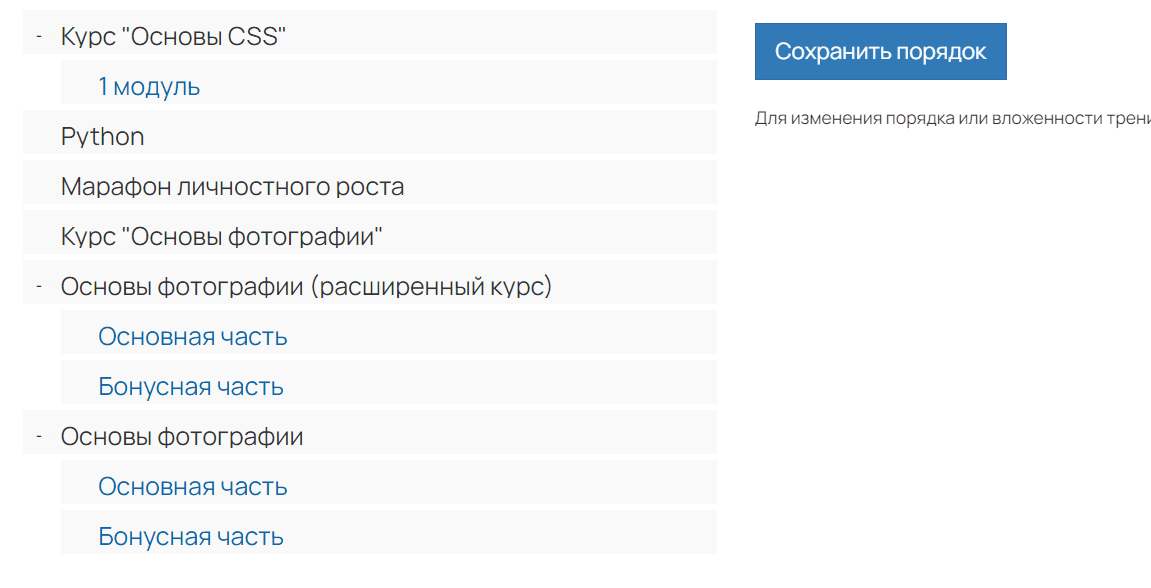The image size is (1151, 588).
Task: Click the Сохранить порядок button
Action: click(x=881, y=51)
